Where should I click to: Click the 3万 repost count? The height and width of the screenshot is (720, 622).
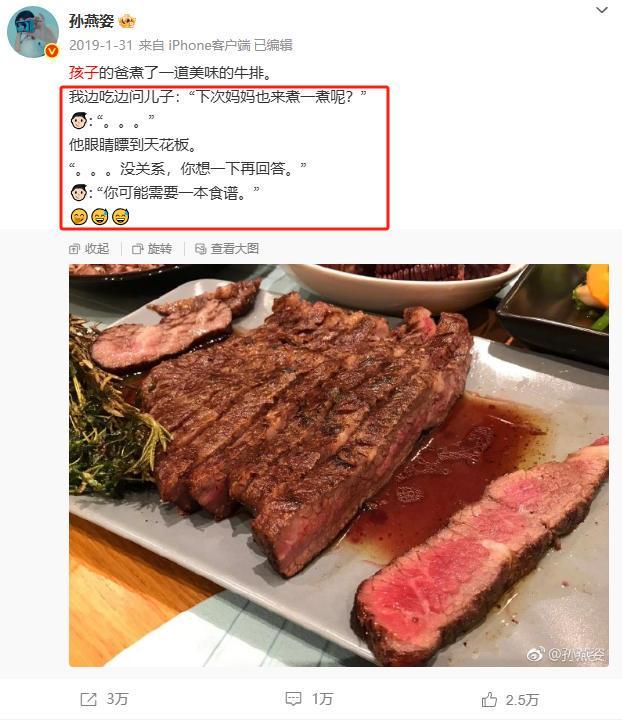tap(117, 699)
